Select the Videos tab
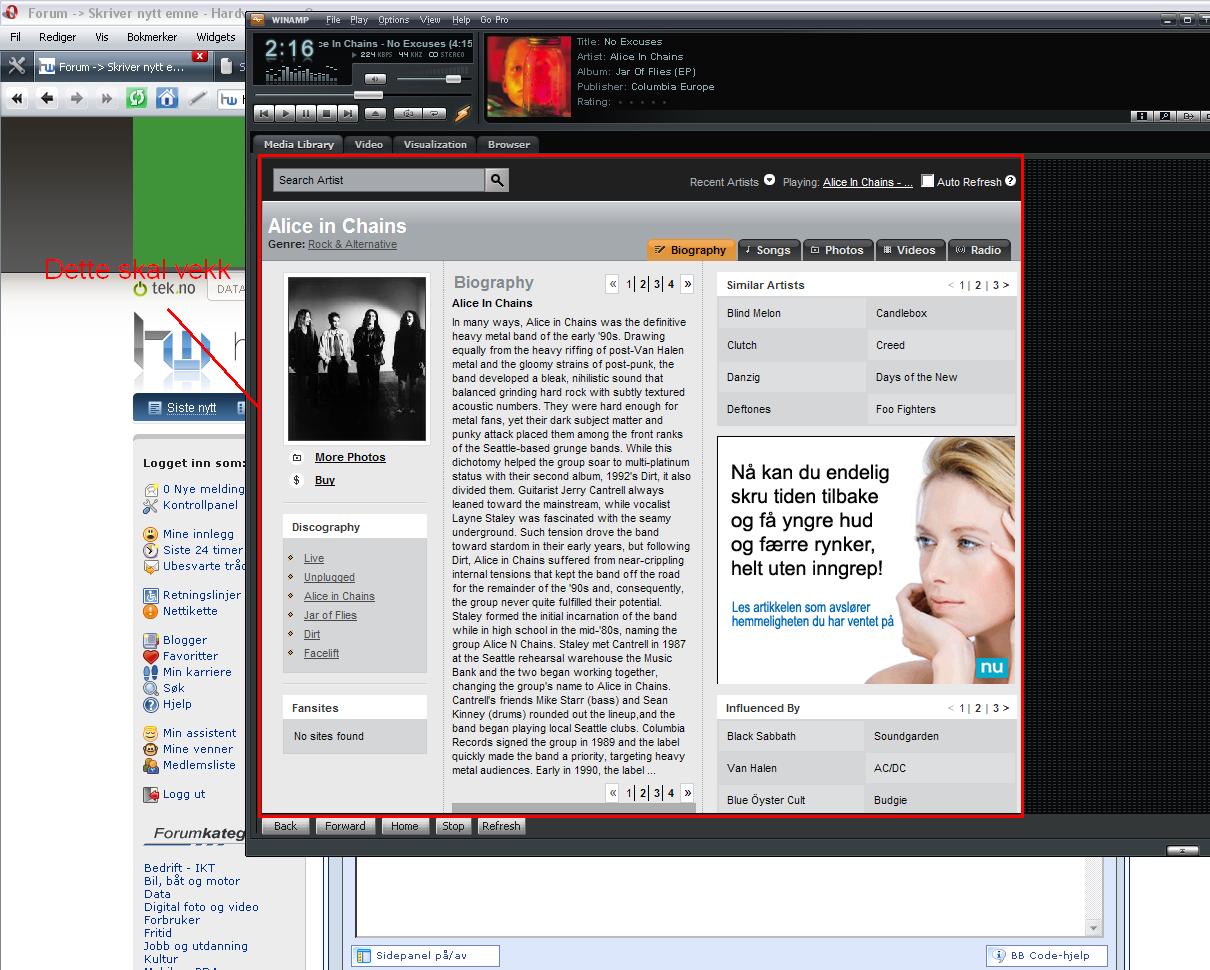The width and height of the screenshot is (1210, 970). 909,250
